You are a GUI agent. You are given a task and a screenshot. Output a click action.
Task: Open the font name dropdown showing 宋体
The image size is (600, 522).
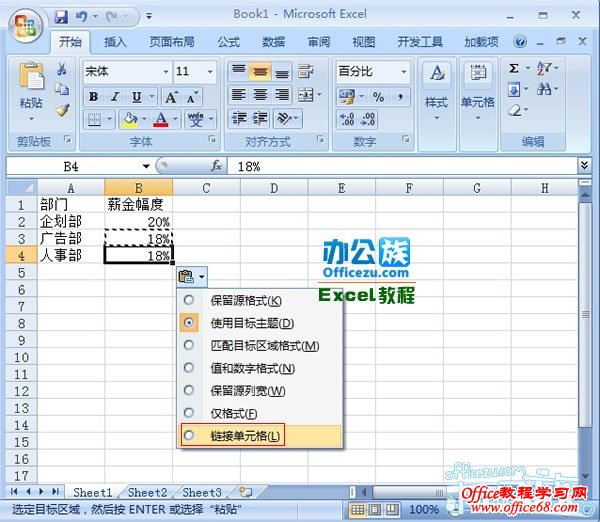(x=166, y=72)
